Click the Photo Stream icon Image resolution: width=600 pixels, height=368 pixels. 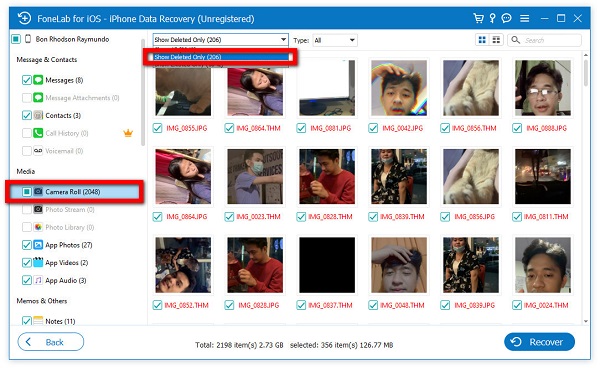pyautogui.click(x=38, y=209)
